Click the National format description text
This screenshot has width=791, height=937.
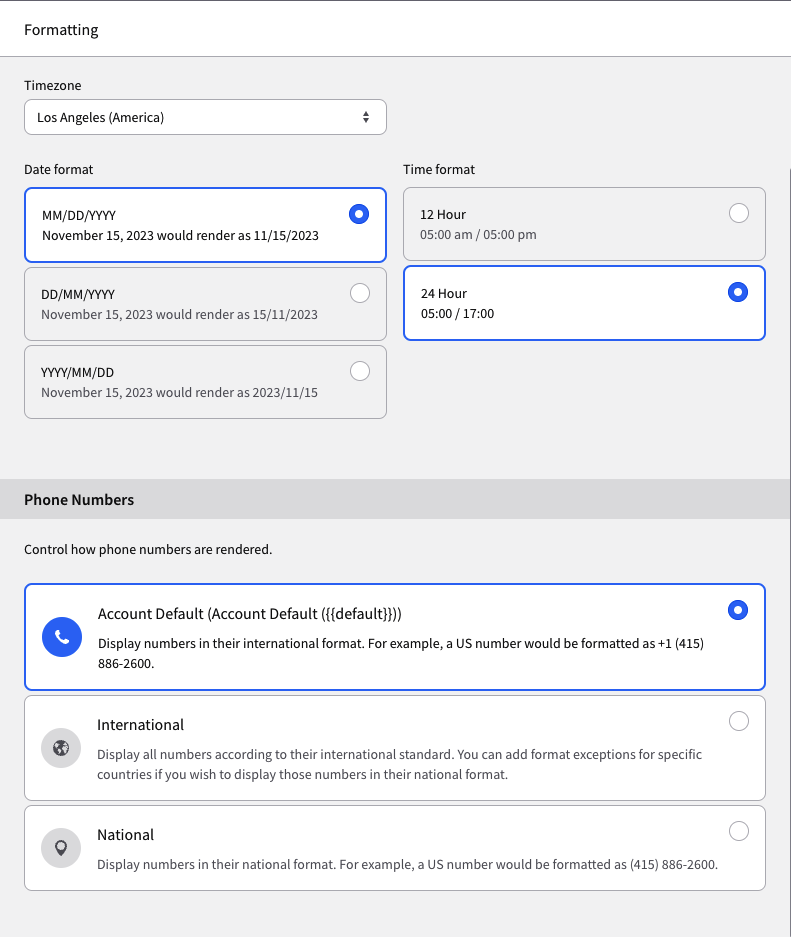point(407,865)
